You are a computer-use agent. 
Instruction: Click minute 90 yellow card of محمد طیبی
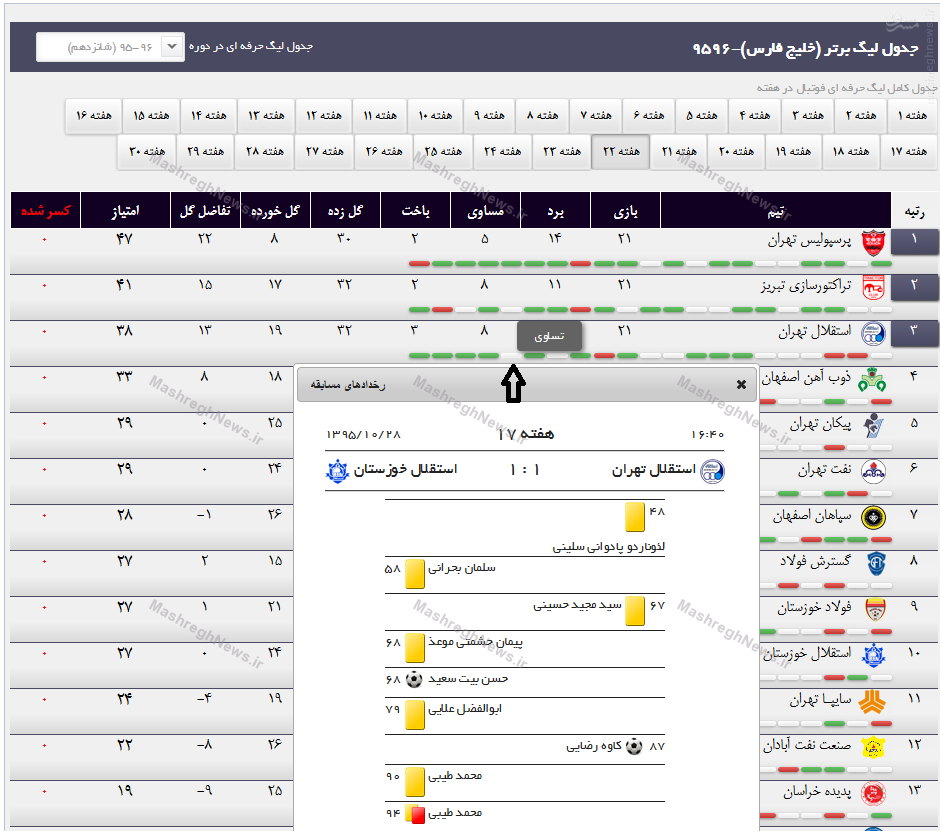(415, 782)
